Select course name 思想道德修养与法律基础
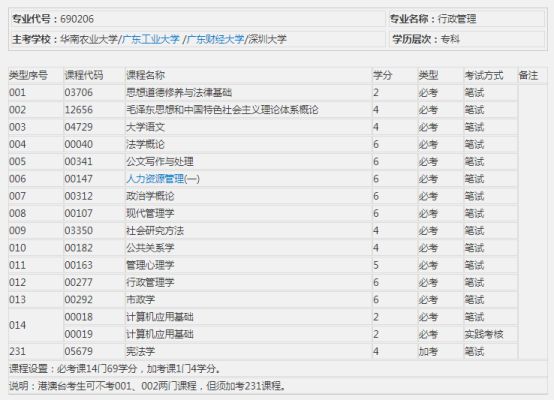Viewport: 554px width, 400px height. [179, 93]
